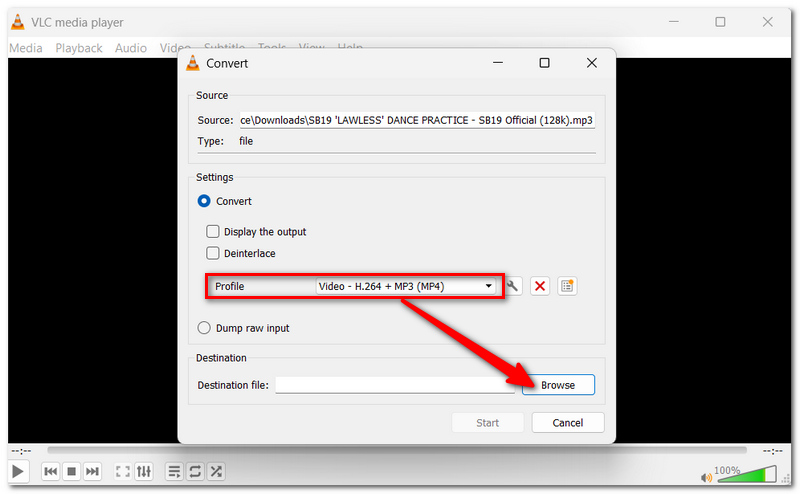Screen dimensions: 800x494
Task: Enable random shuffle icon
Action: click(216, 471)
